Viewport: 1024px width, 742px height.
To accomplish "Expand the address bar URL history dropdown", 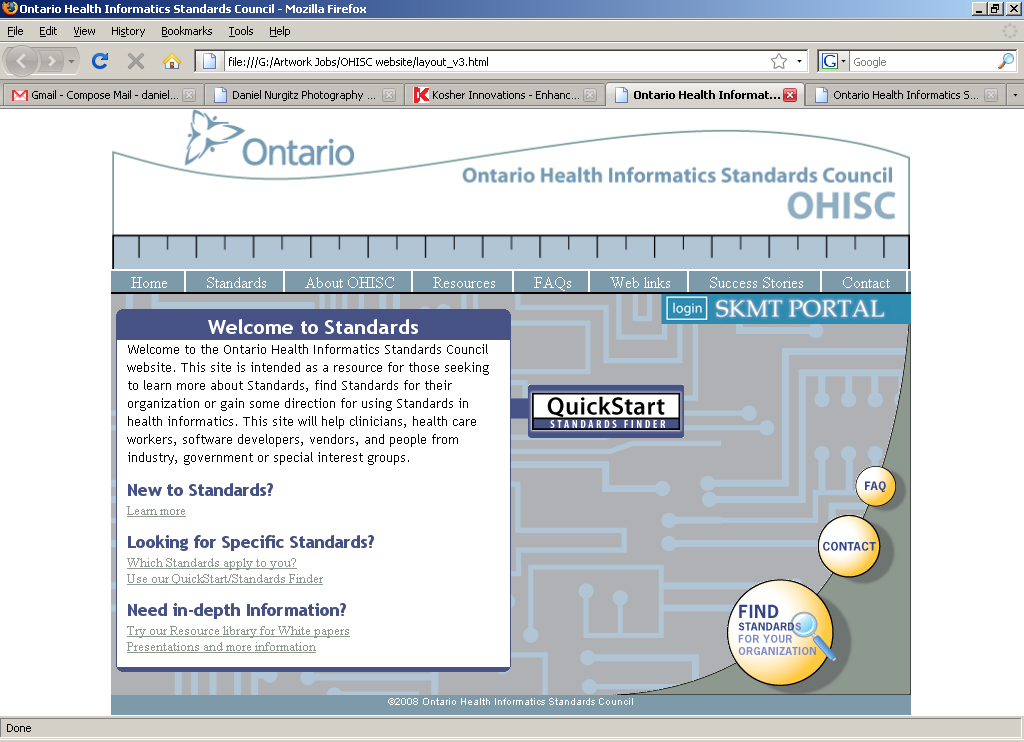I will pos(799,61).
